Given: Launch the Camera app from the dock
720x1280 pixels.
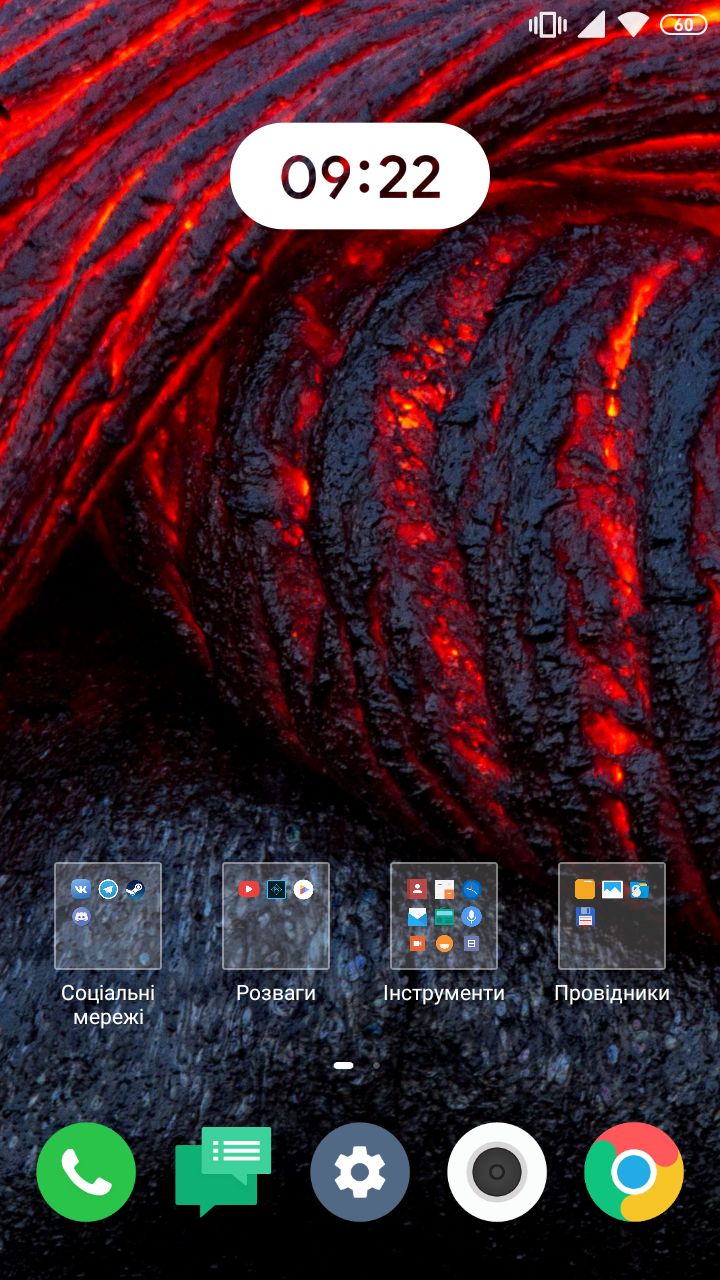Looking at the screenshot, I should point(497,1172).
